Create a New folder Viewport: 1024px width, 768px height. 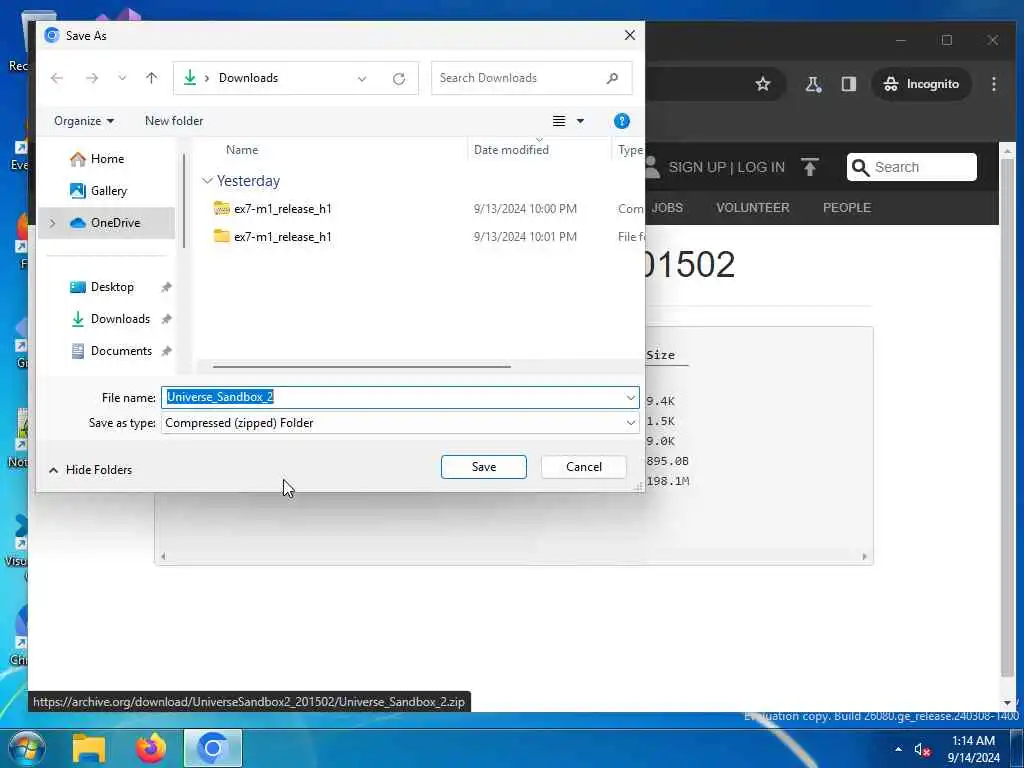click(174, 121)
